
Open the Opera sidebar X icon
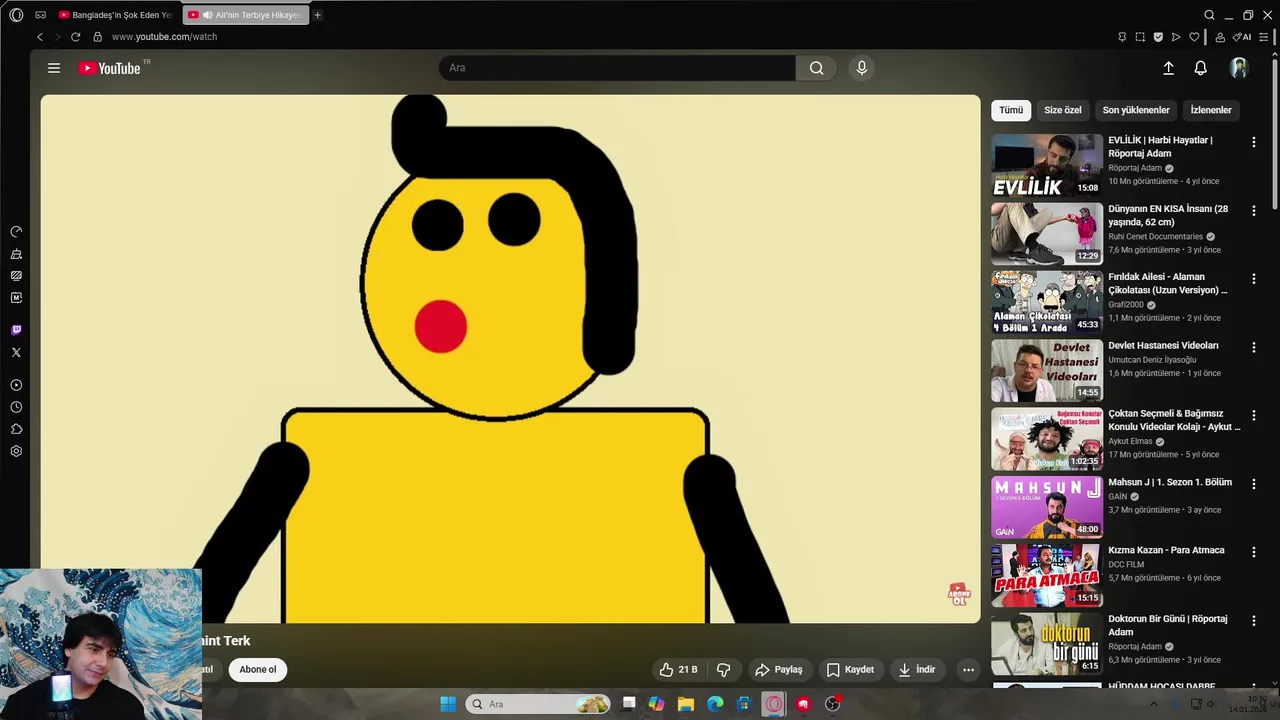[x=16, y=352]
